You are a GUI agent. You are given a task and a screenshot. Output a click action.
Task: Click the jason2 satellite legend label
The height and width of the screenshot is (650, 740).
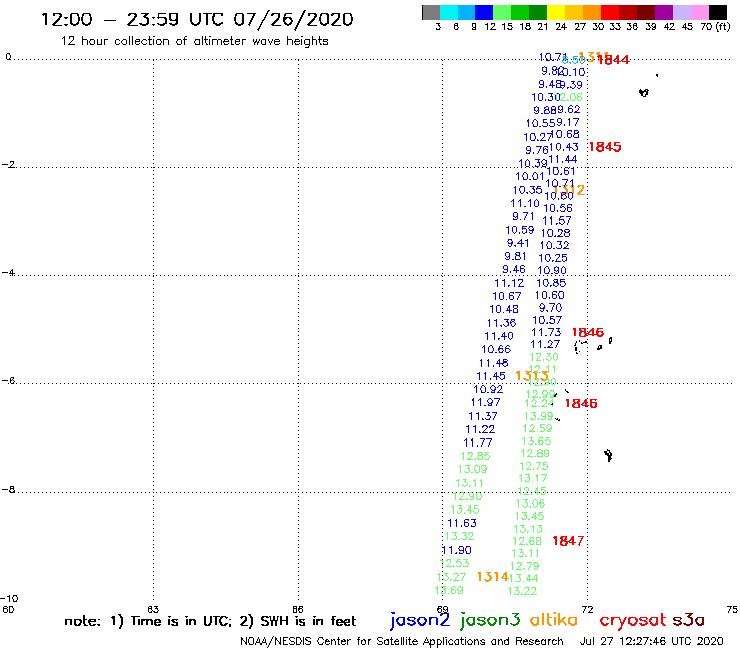tap(420, 621)
